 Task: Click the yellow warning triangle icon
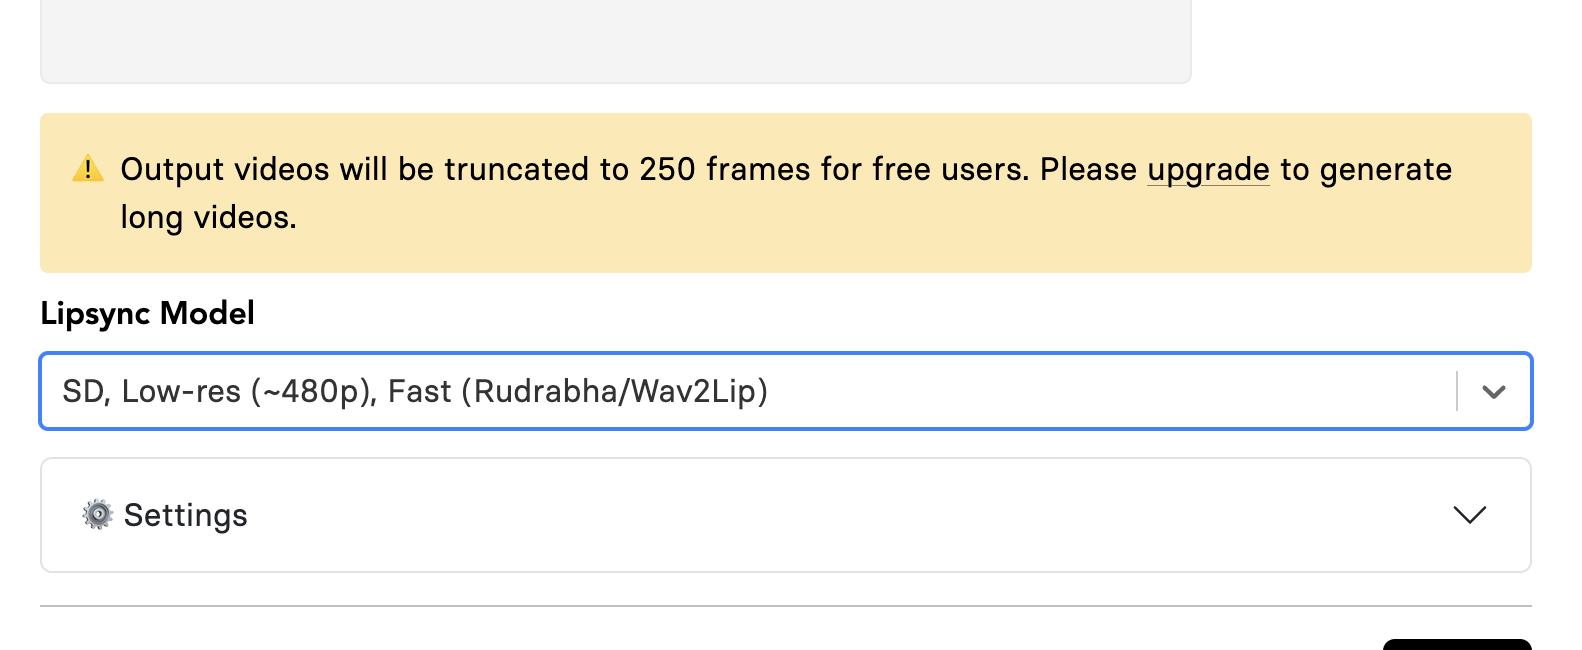(x=88, y=169)
